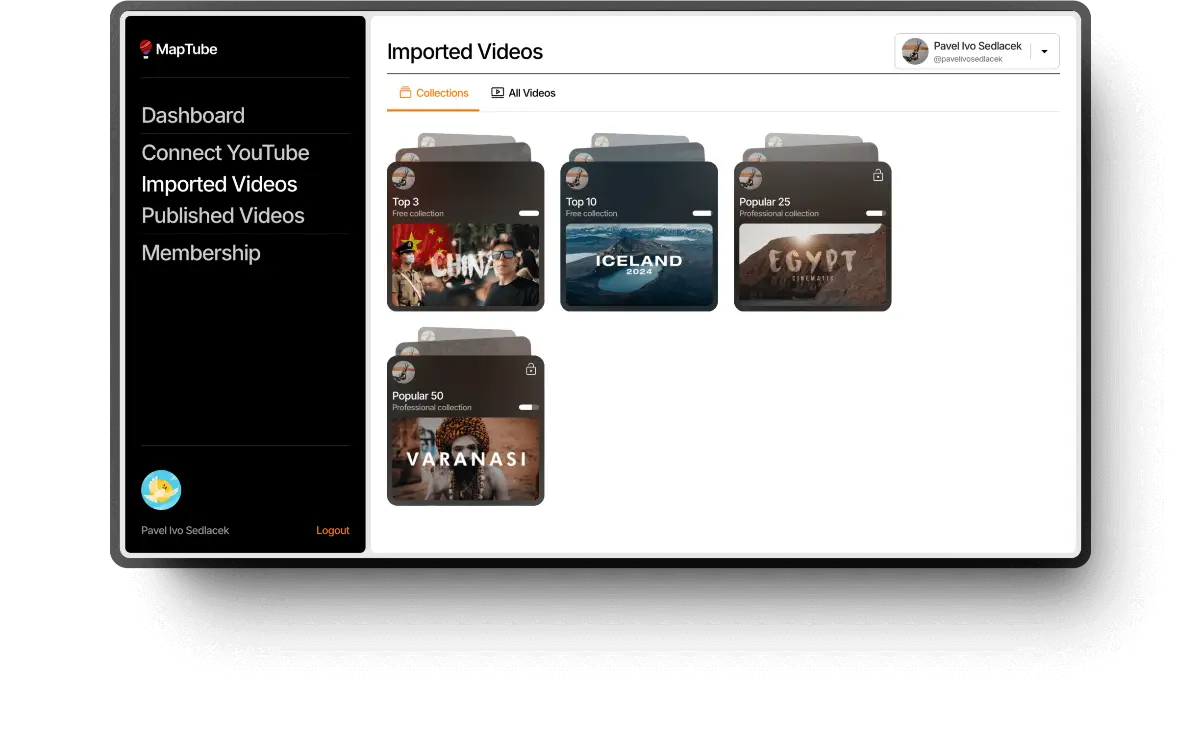
Task: Toggle the switch on Popular 25 Egypt collection
Action: pos(877,212)
